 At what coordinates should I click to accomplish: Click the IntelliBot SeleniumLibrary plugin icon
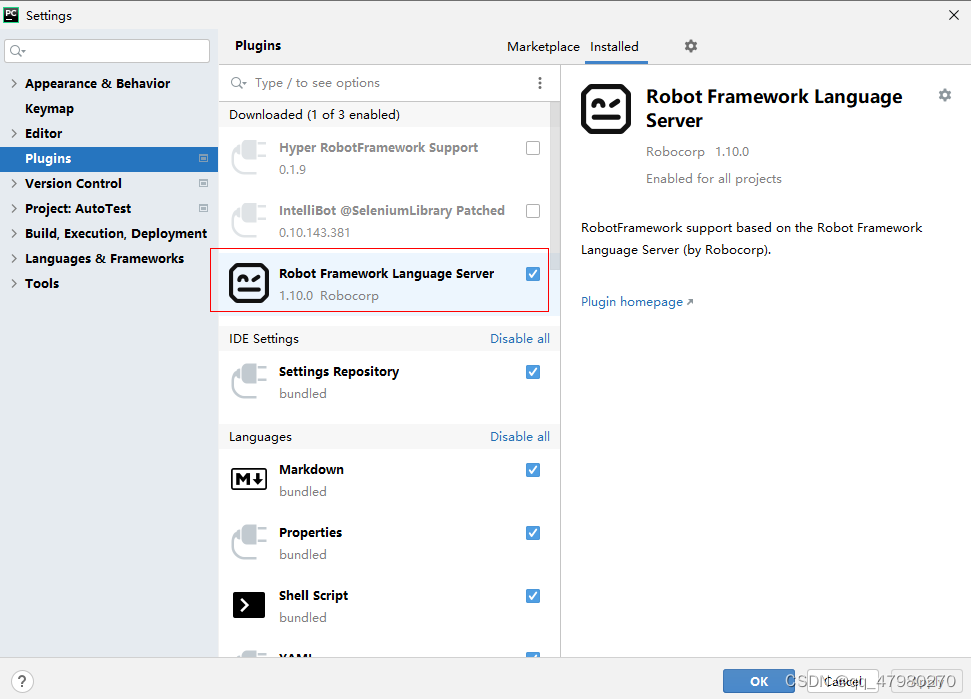click(249, 221)
